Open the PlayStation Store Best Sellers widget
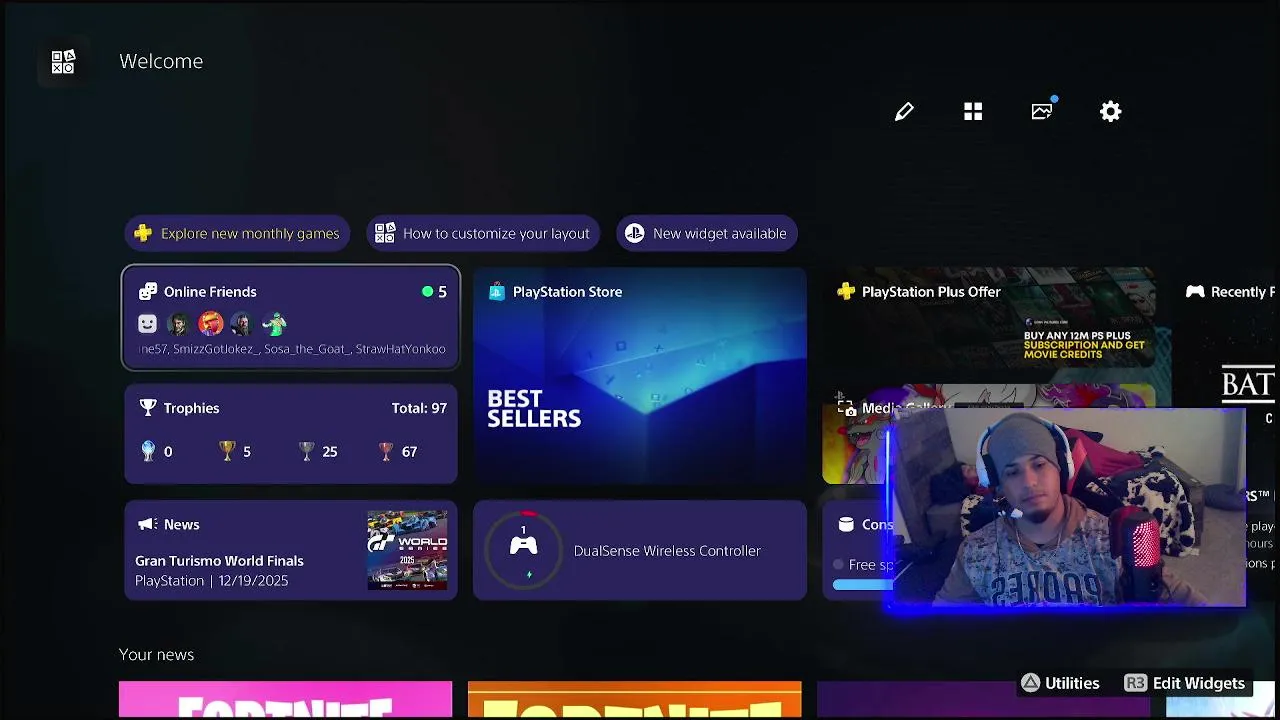1280x720 pixels. click(640, 376)
